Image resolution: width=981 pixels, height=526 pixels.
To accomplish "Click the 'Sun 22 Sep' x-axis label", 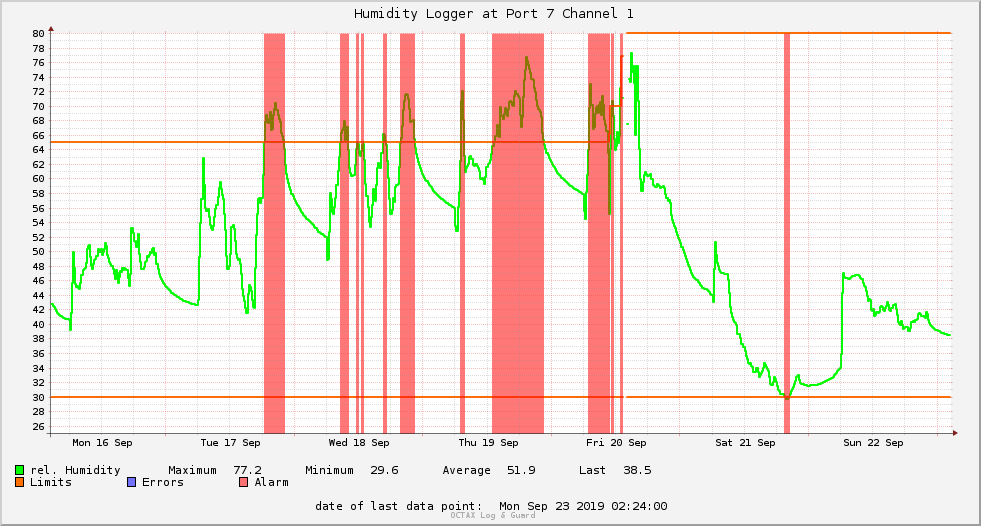I will (873, 443).
